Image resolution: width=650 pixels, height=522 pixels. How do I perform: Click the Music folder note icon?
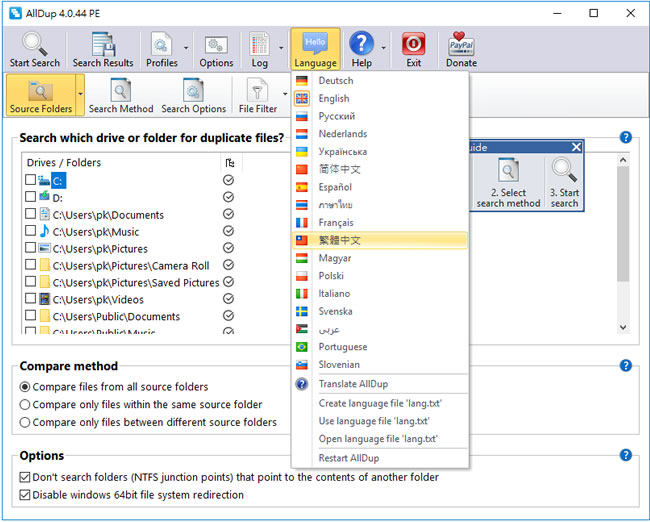[44, 231]
